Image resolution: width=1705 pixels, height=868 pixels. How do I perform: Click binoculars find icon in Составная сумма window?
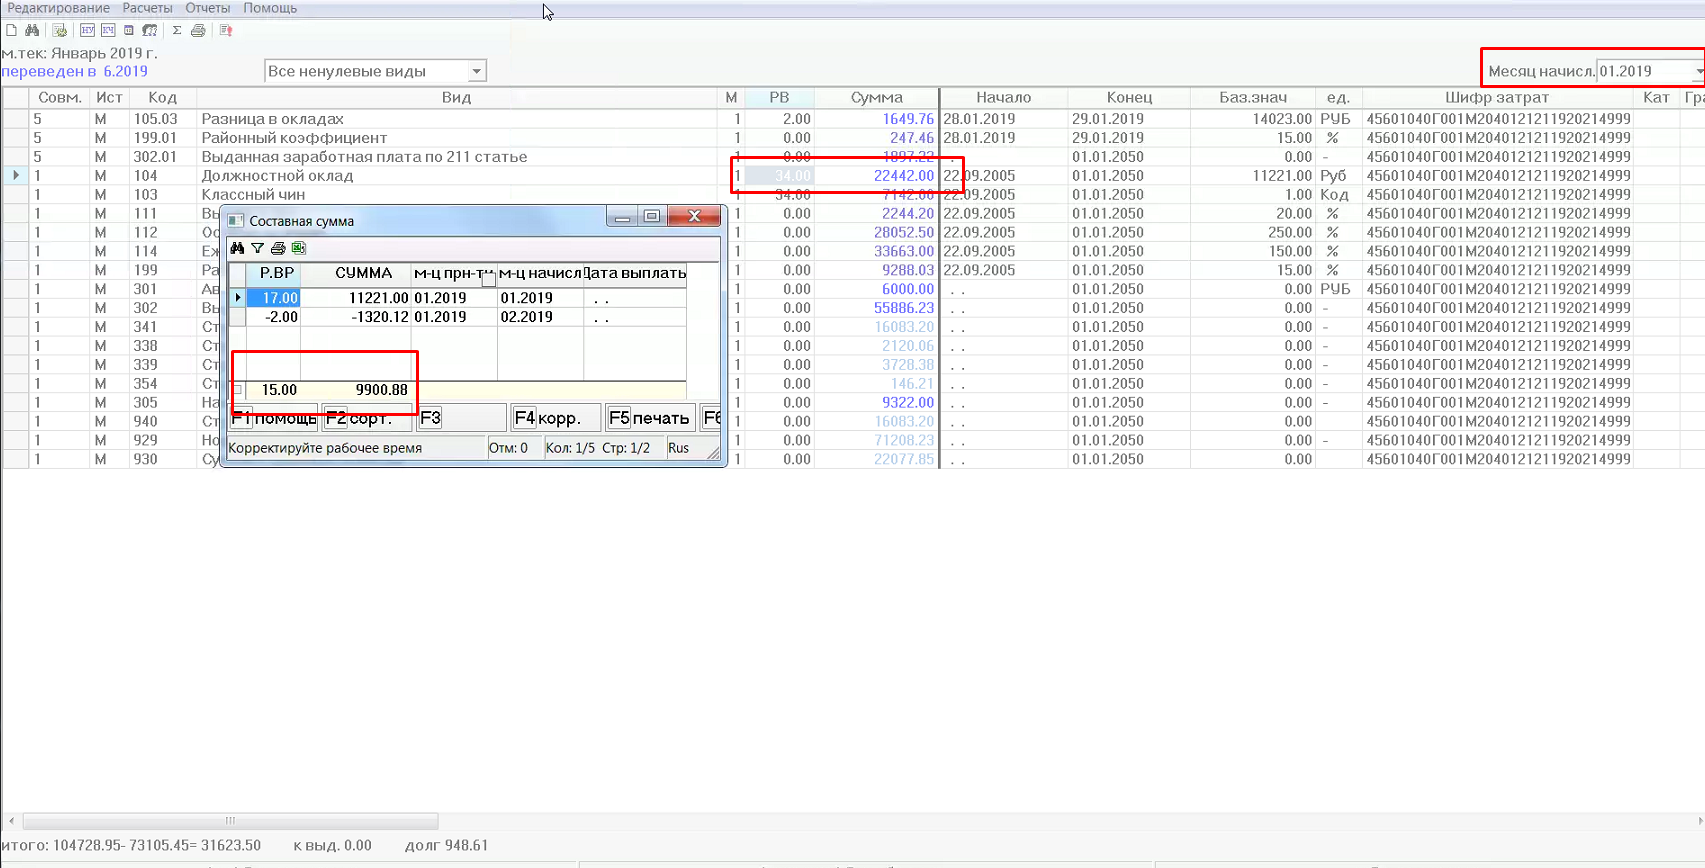[x=238, y=248]
